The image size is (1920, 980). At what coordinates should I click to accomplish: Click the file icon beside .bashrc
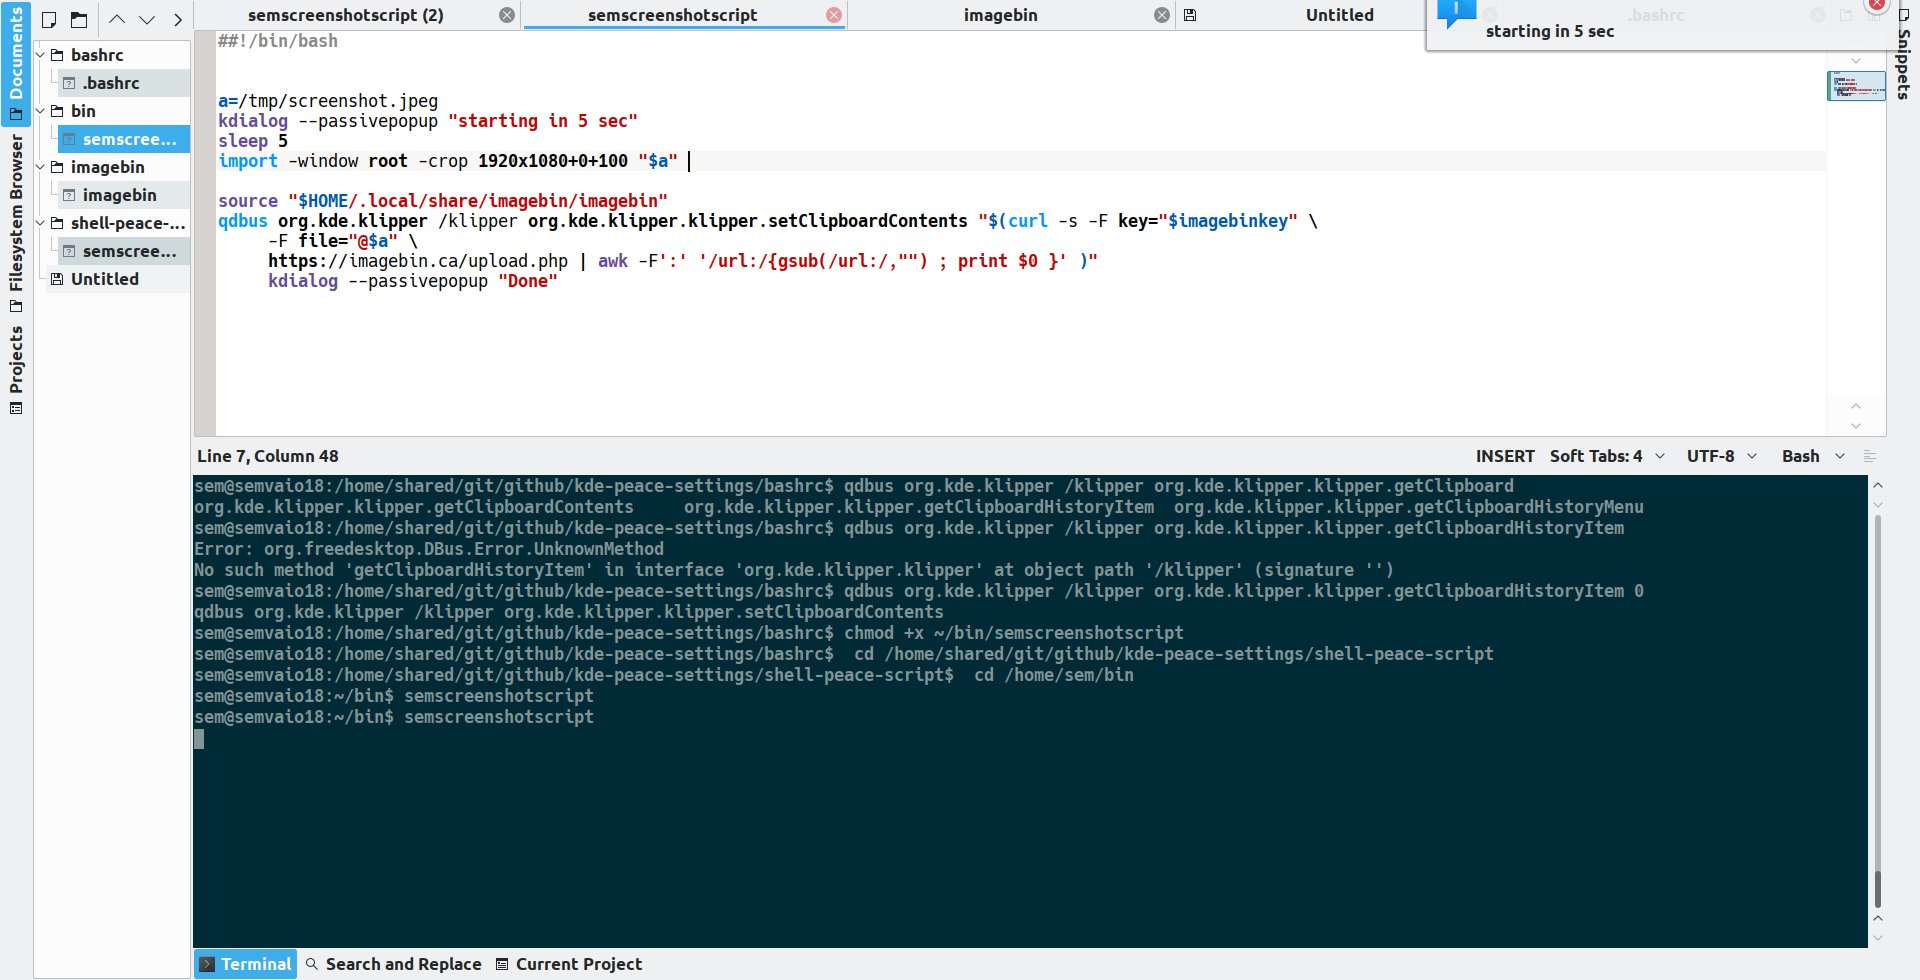[69, 83]
